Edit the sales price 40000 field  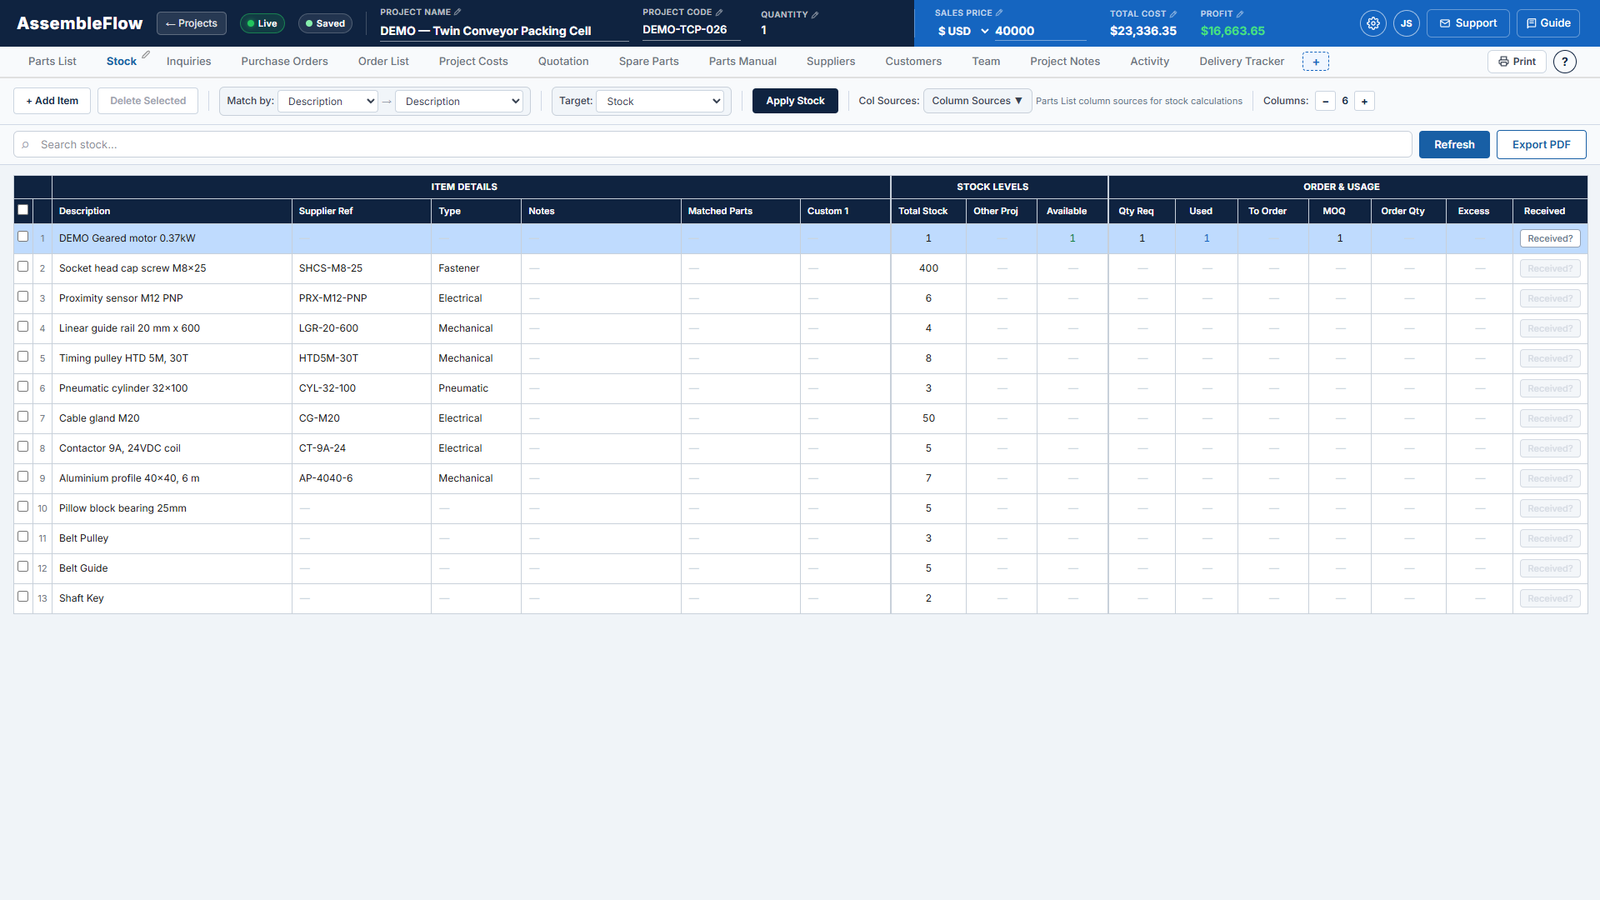tap(1040, 31)
